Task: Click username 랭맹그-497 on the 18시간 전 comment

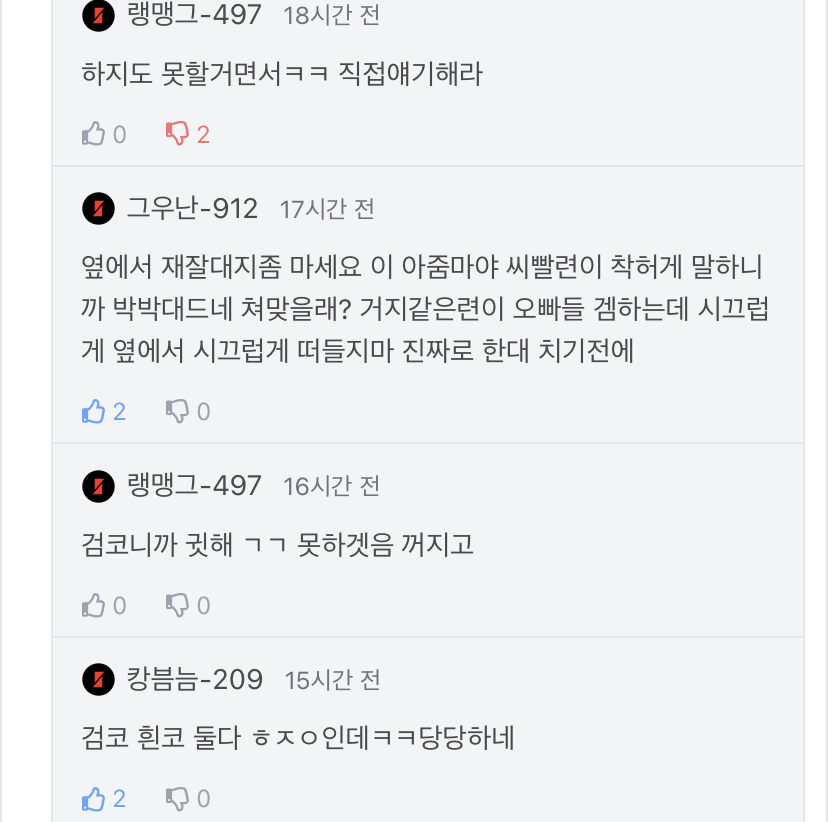Action: pos(195,15)
